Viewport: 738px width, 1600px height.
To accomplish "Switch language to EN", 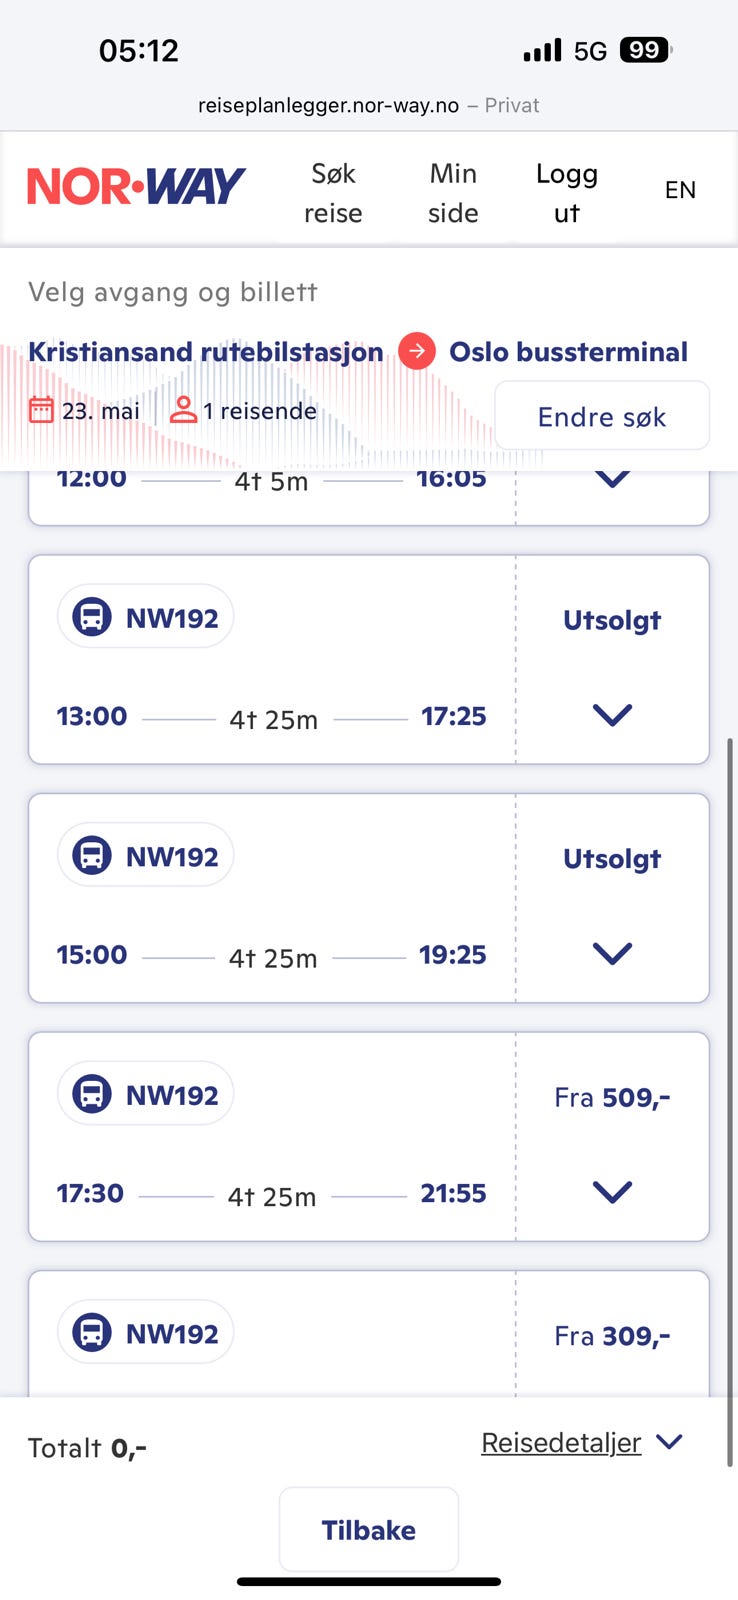I will click(680, 190).
